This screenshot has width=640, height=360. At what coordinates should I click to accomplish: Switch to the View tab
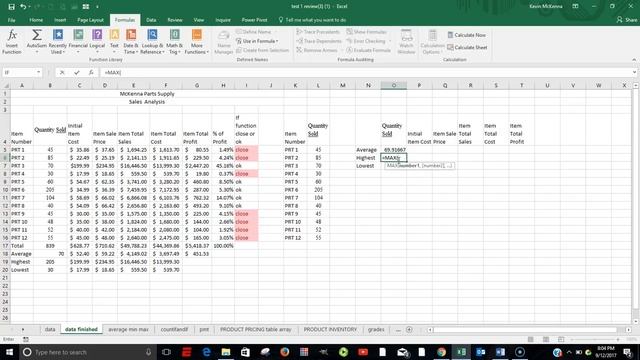point(199,20)
